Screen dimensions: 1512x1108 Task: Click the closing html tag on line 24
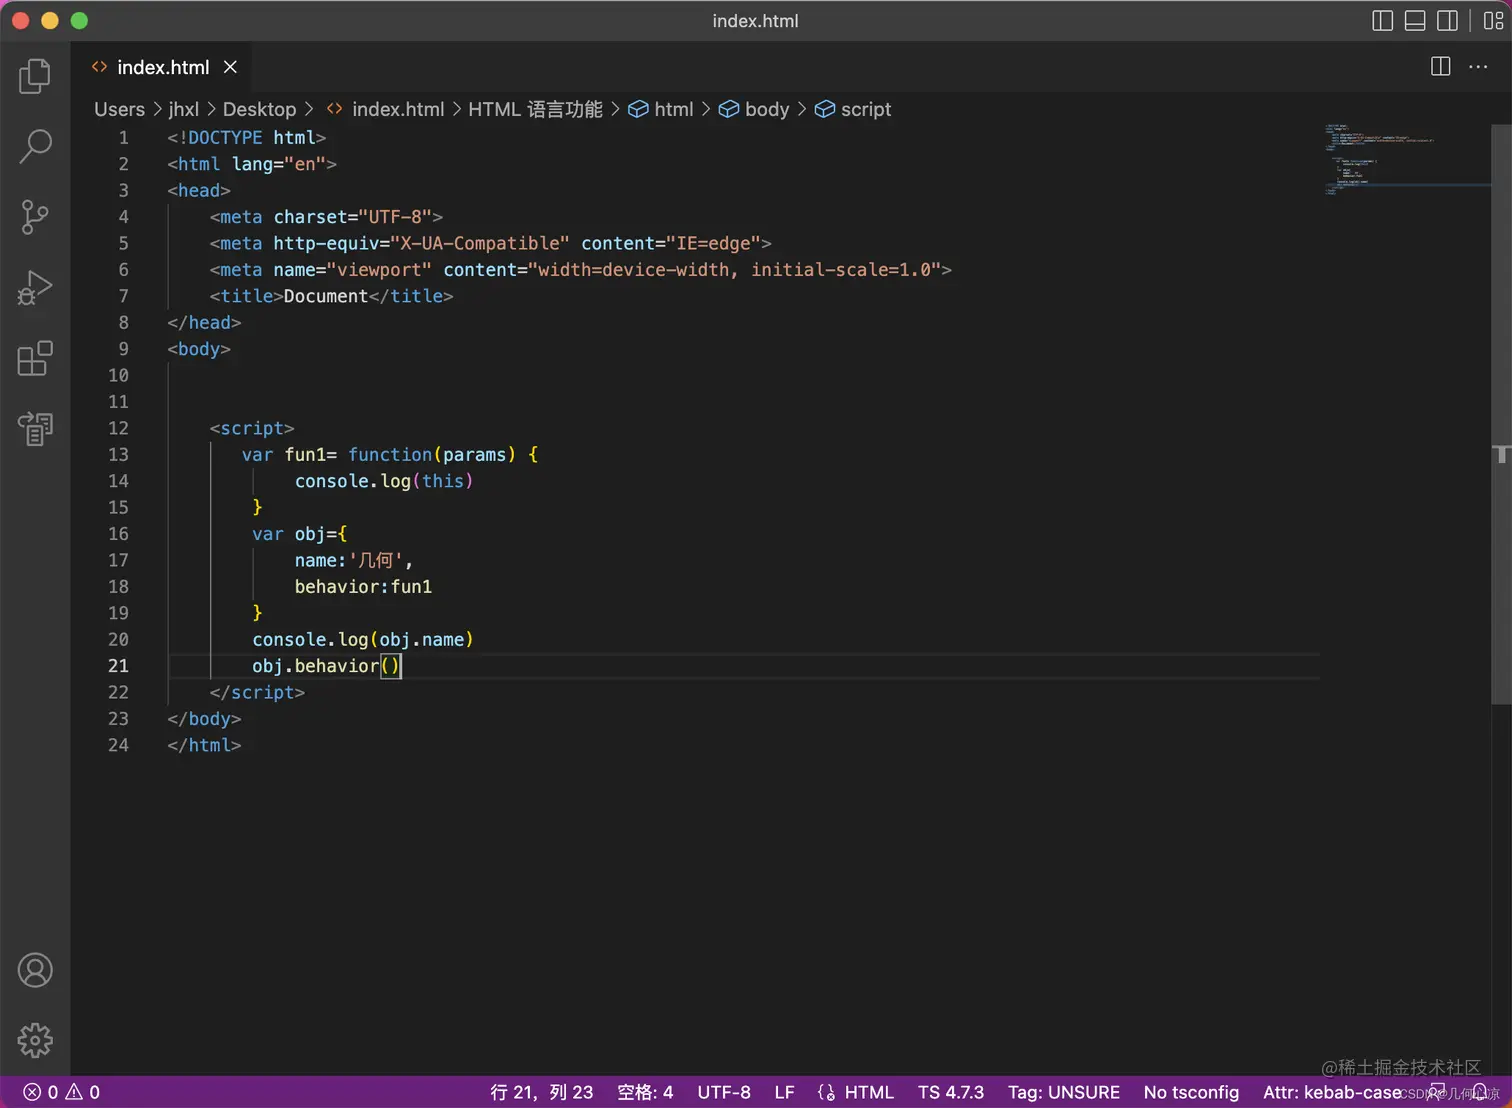[x=204, y=745]
